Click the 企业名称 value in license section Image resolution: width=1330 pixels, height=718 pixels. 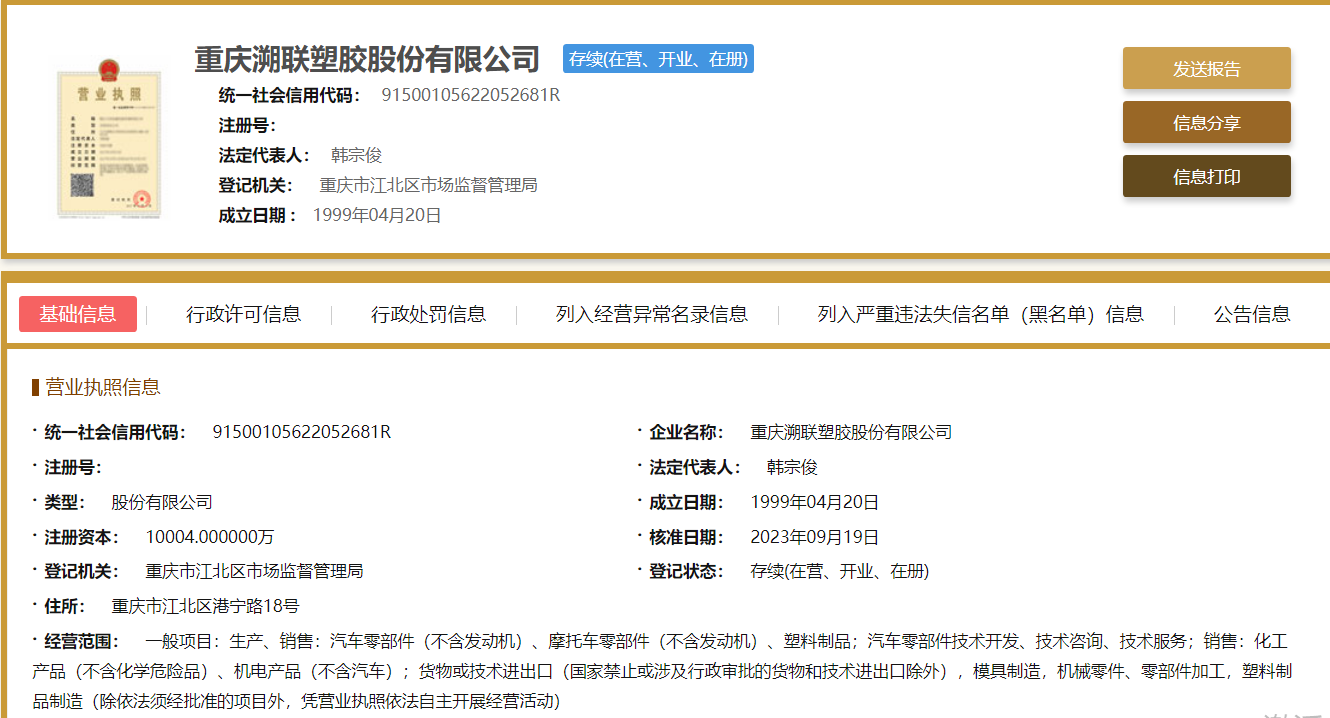pyautogui.click(x=851, y=432)
